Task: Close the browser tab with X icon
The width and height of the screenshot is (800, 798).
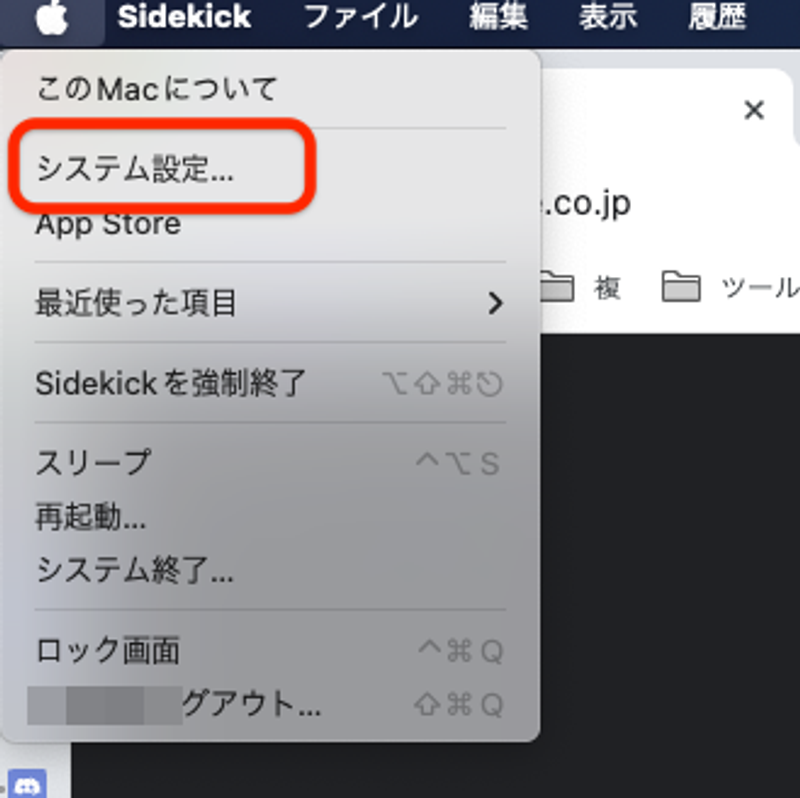Action: (754, 110)
